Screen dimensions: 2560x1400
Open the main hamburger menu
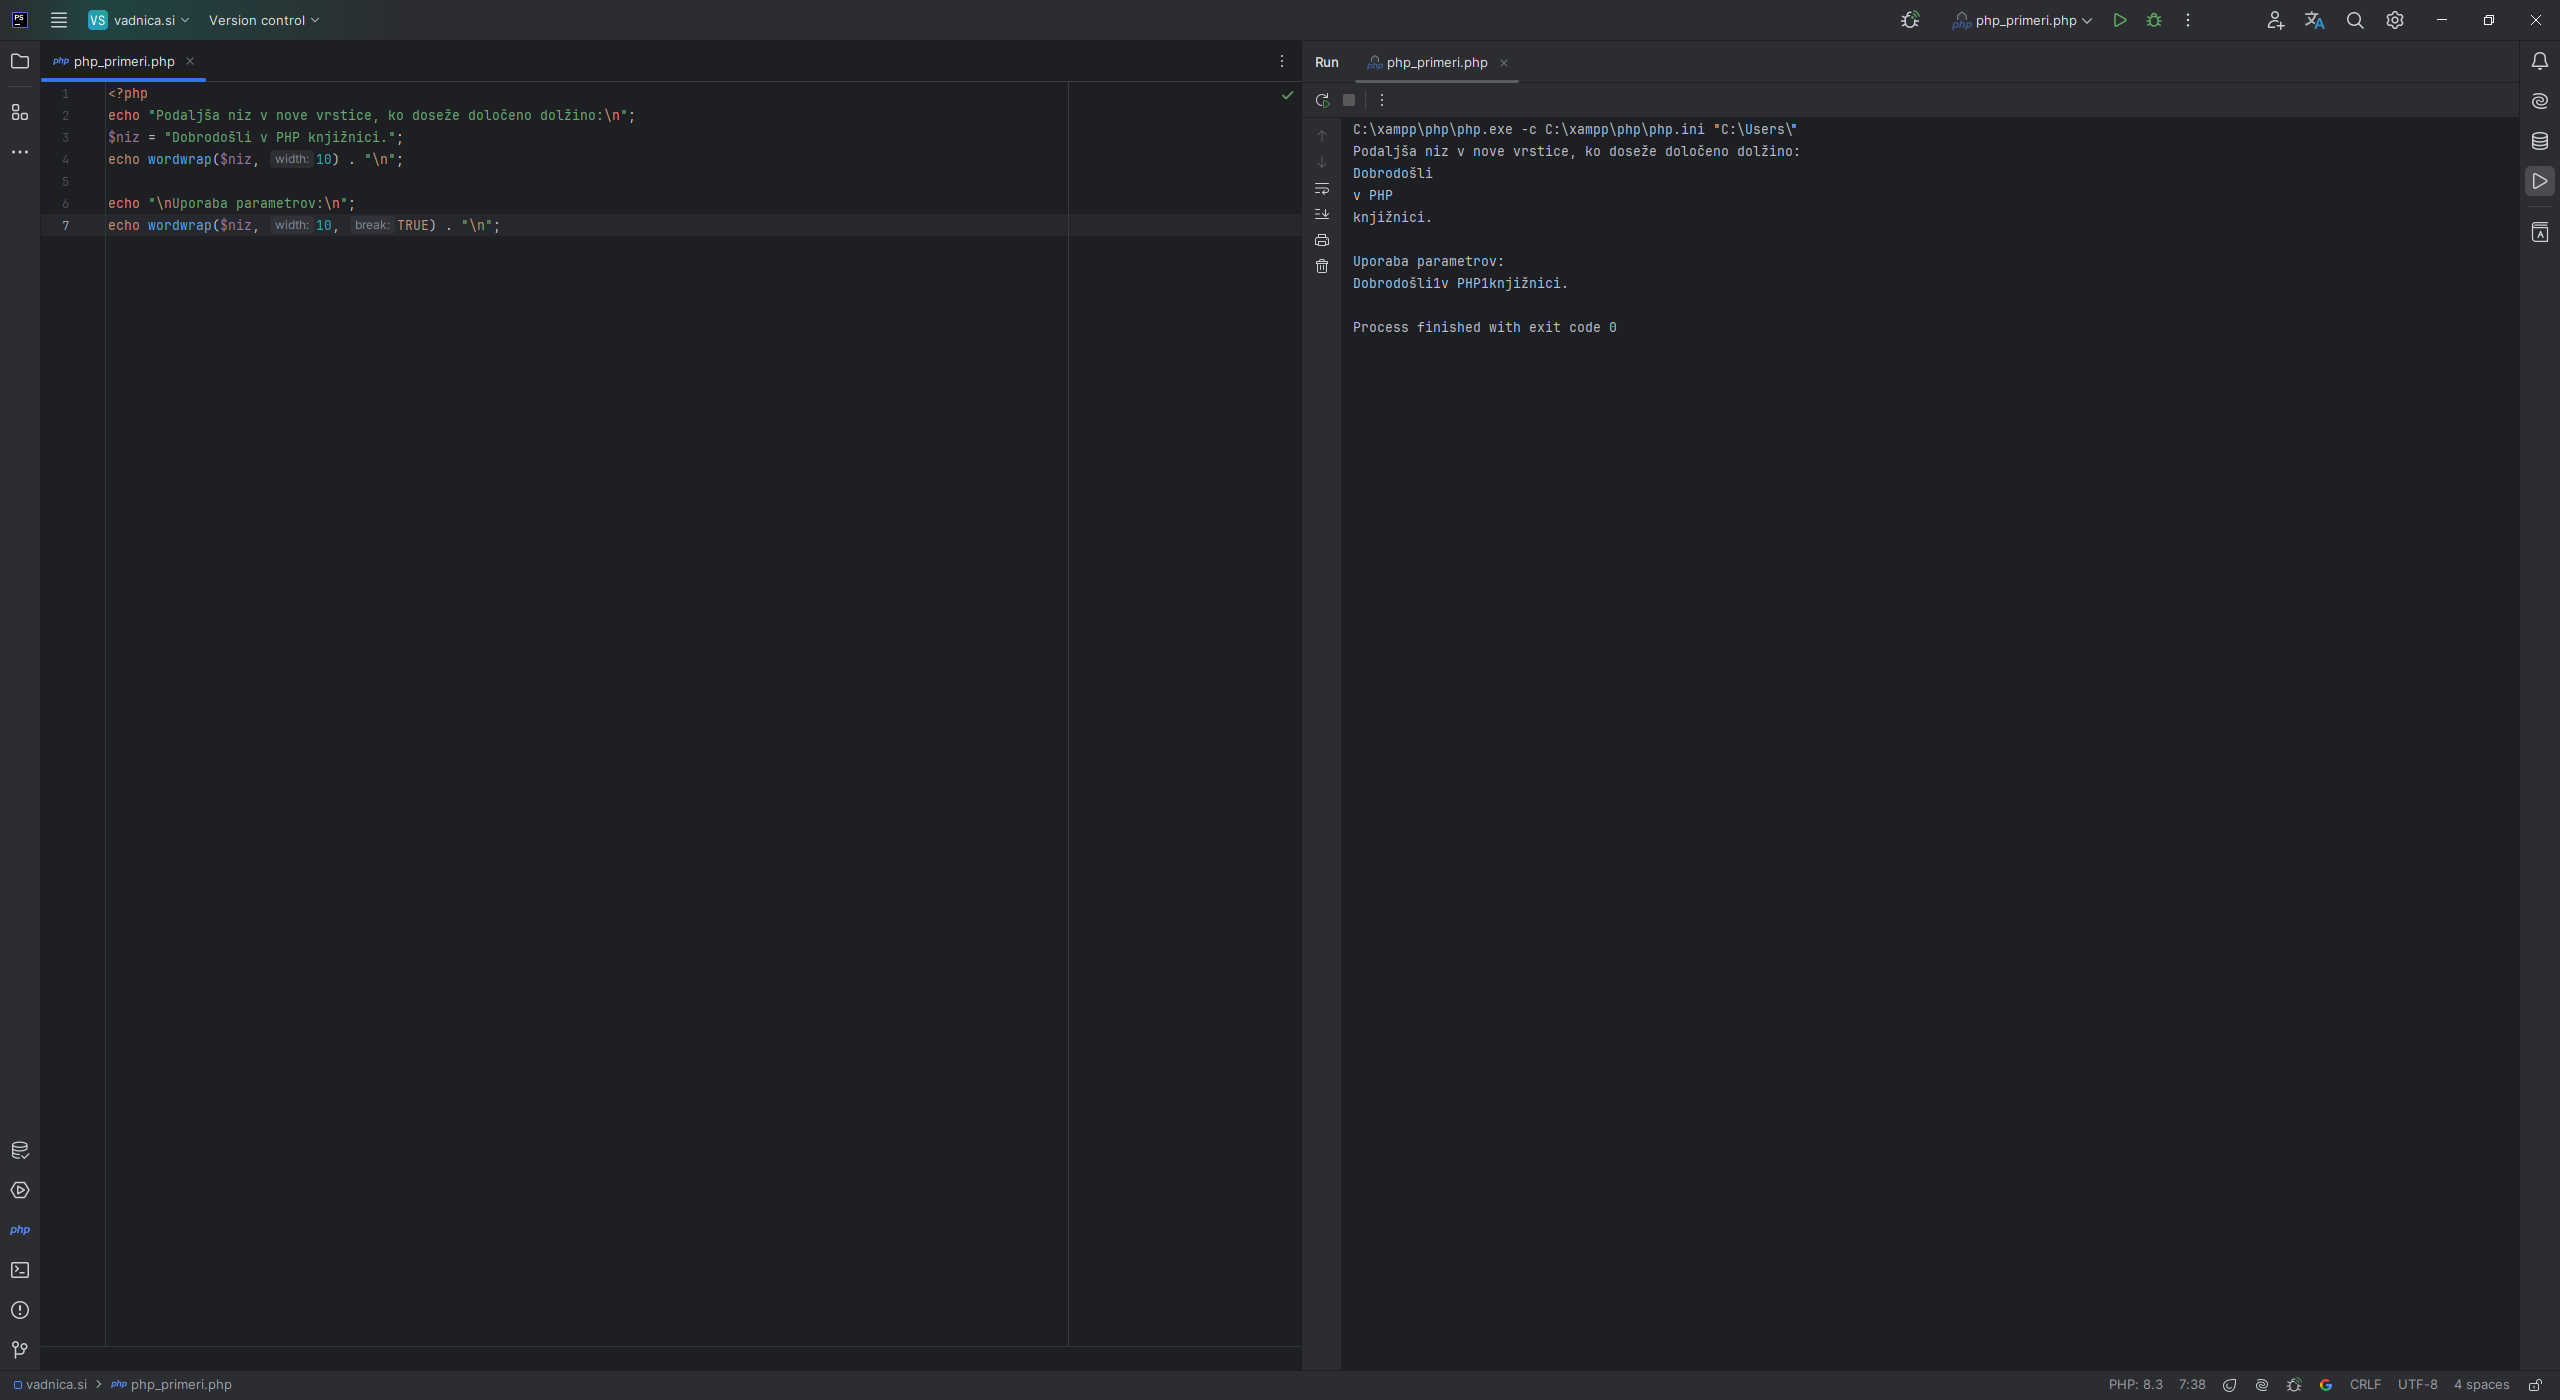coord(59,19)
